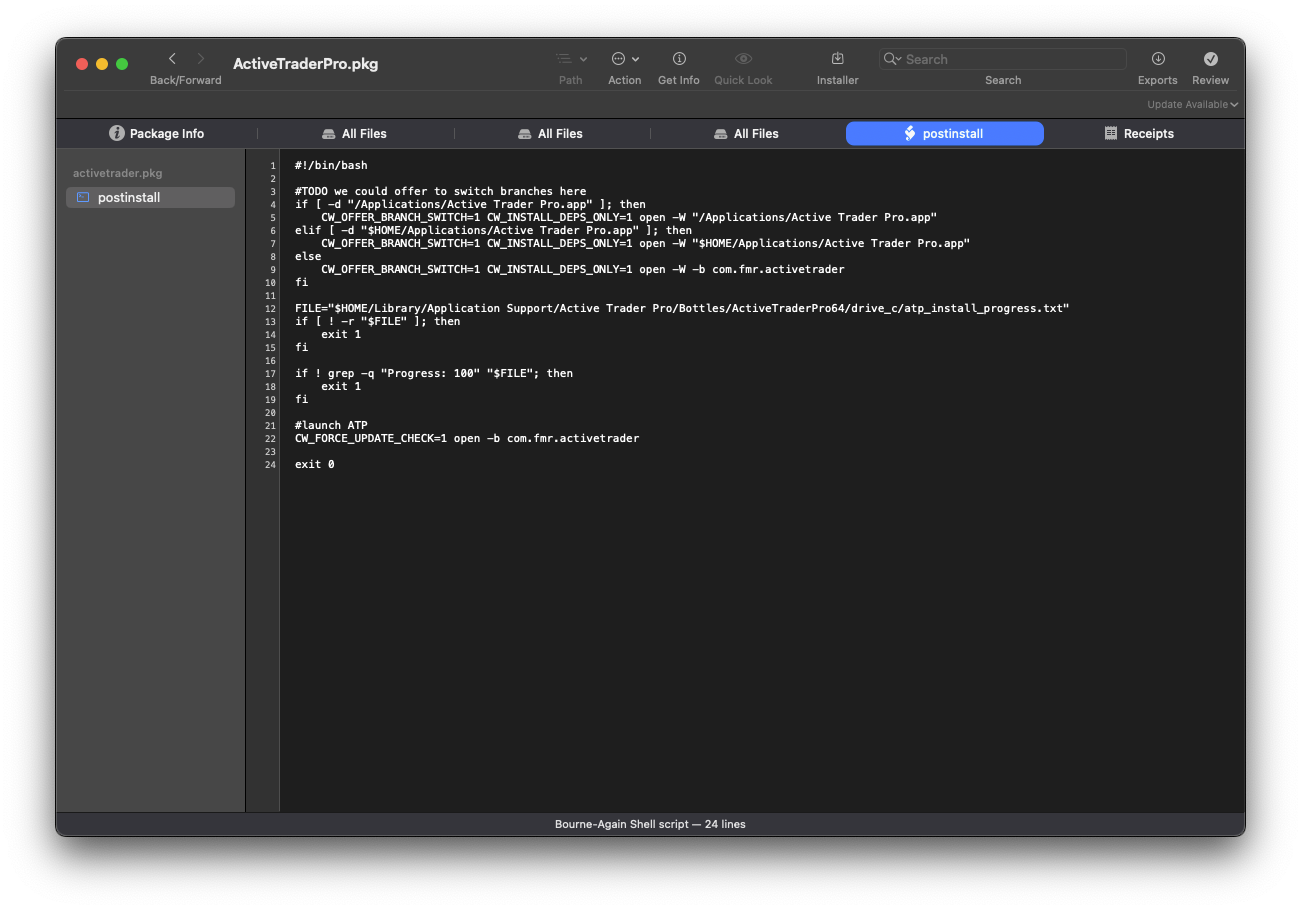Viewport: 1301px width, 910px height.
Task: Click the FILE= assignment line
Action: (x=682, y=308)
